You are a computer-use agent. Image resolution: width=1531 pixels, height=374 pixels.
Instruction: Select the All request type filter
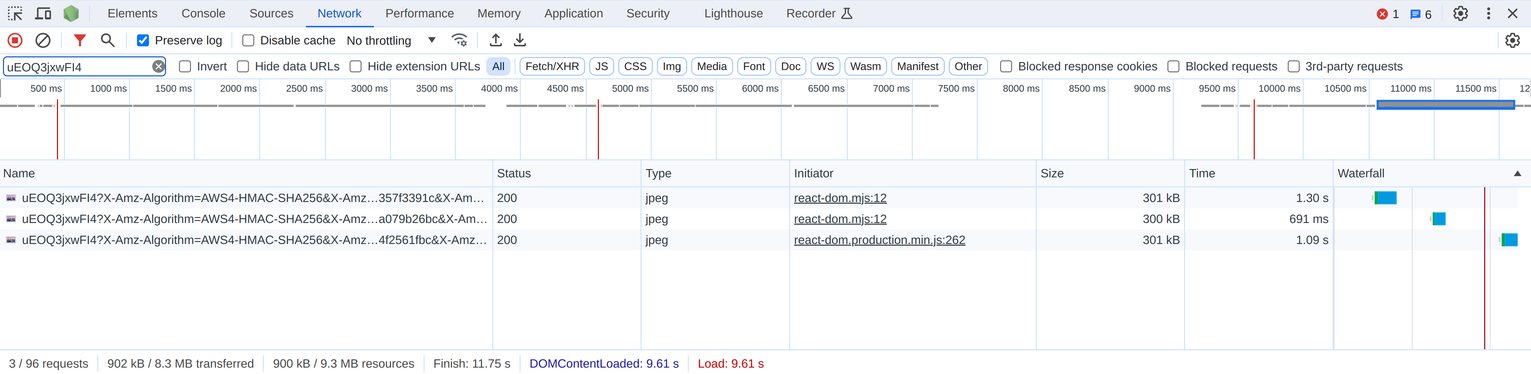tap(498, 66)
